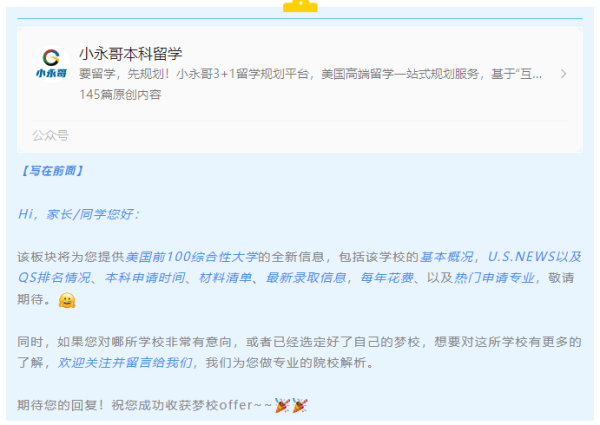Click the second party popper emoji
600x425 pixels.
(300, 405)
